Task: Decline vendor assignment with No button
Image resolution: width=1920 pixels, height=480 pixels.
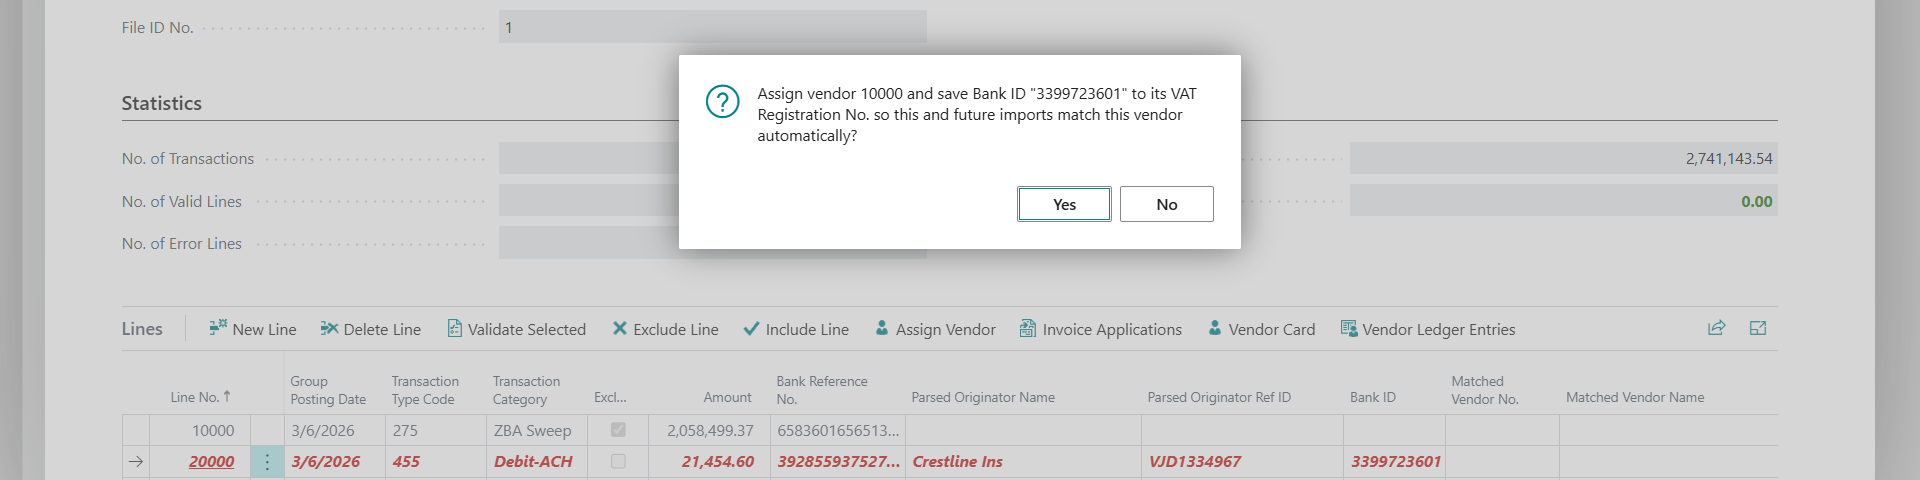Action: click(1166, 204)
